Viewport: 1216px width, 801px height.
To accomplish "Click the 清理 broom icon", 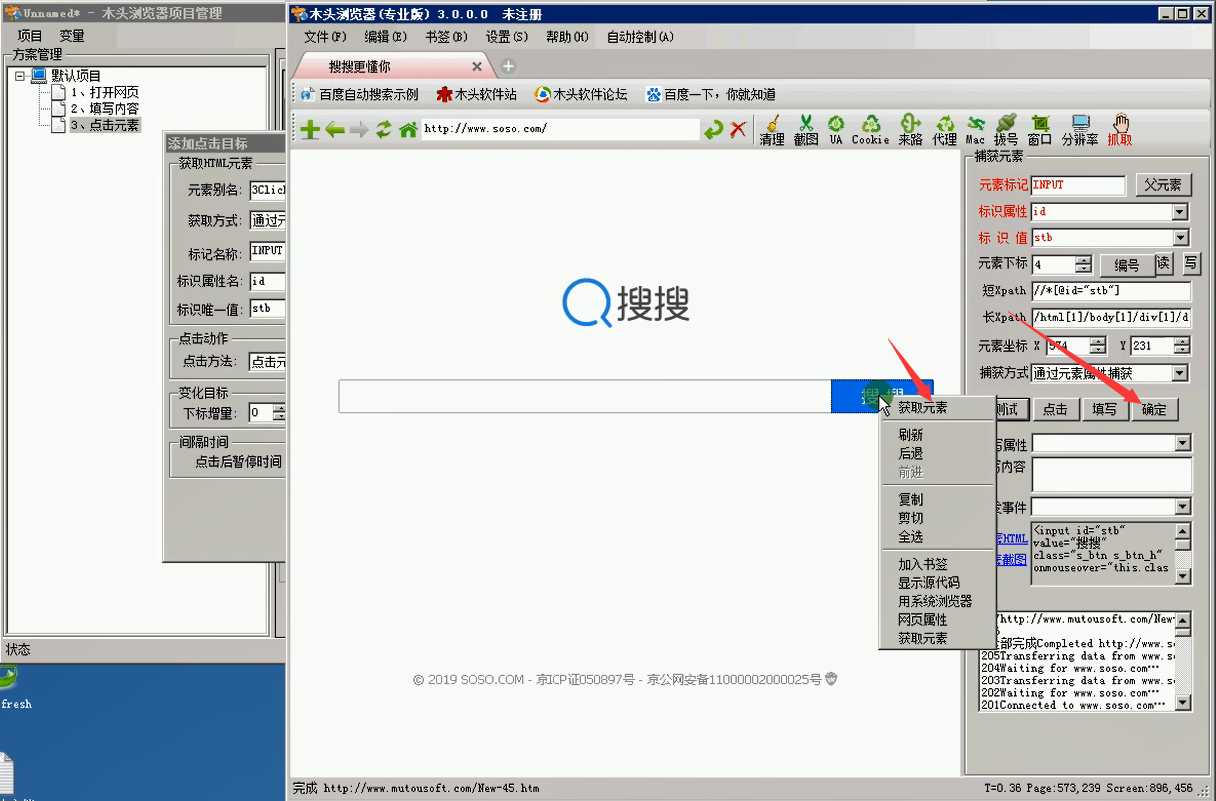I will coord(772,130).
